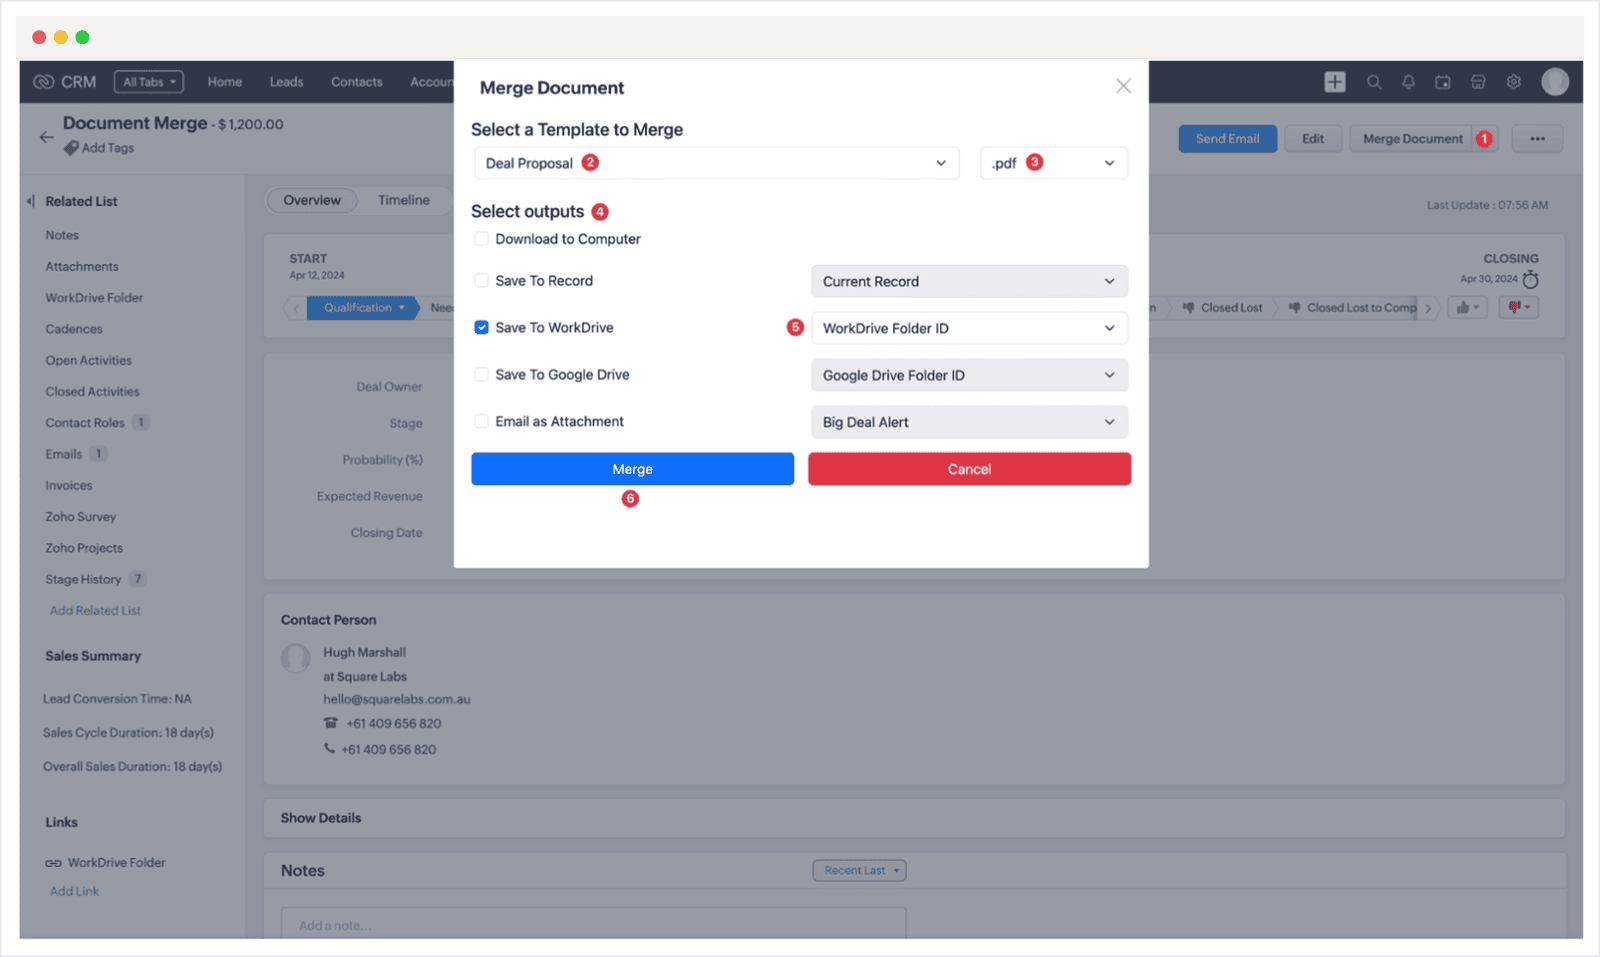Click the macOS yellow minimize window dot
1600x957 pixels.
click(x=61, y=37)
